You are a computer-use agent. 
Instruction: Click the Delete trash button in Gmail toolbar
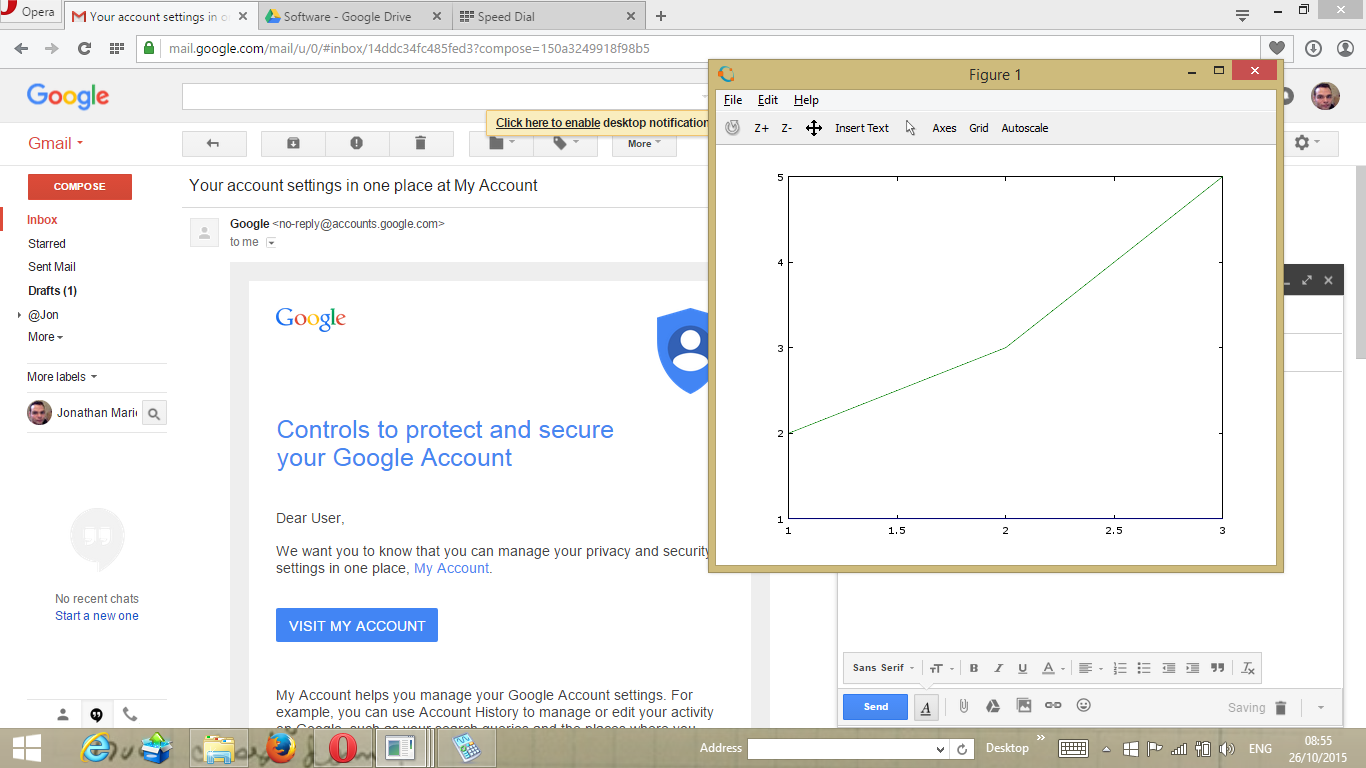[x=420, y=144]
